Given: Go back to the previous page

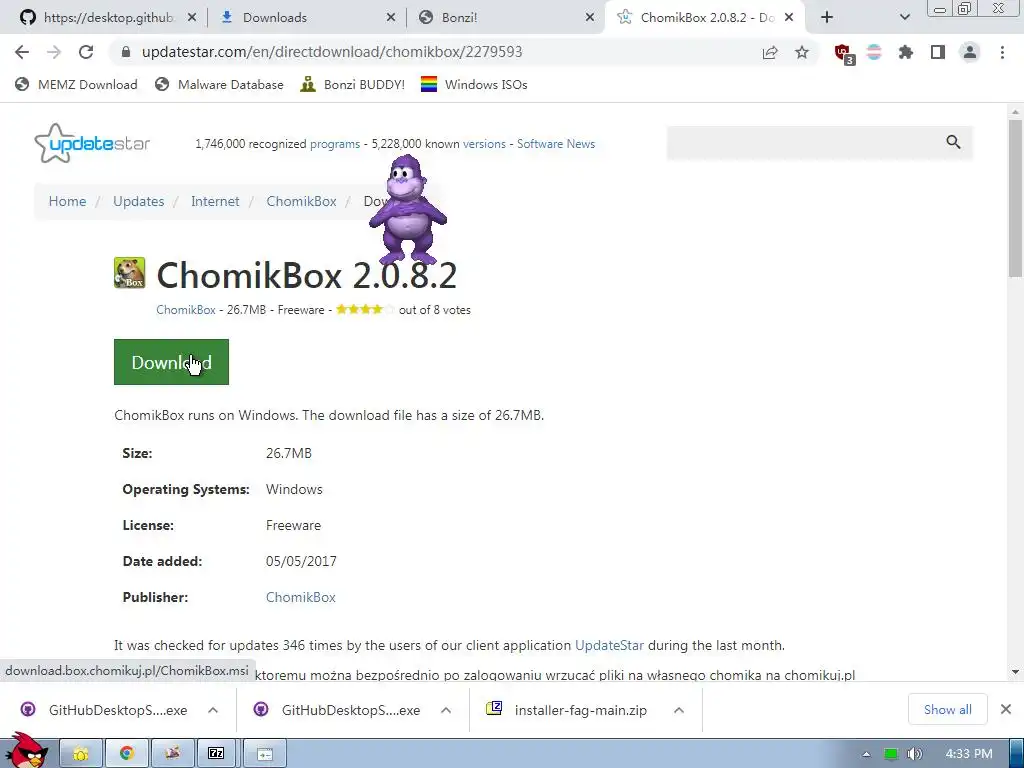Looking at the screenshot, I should point(22,52).
